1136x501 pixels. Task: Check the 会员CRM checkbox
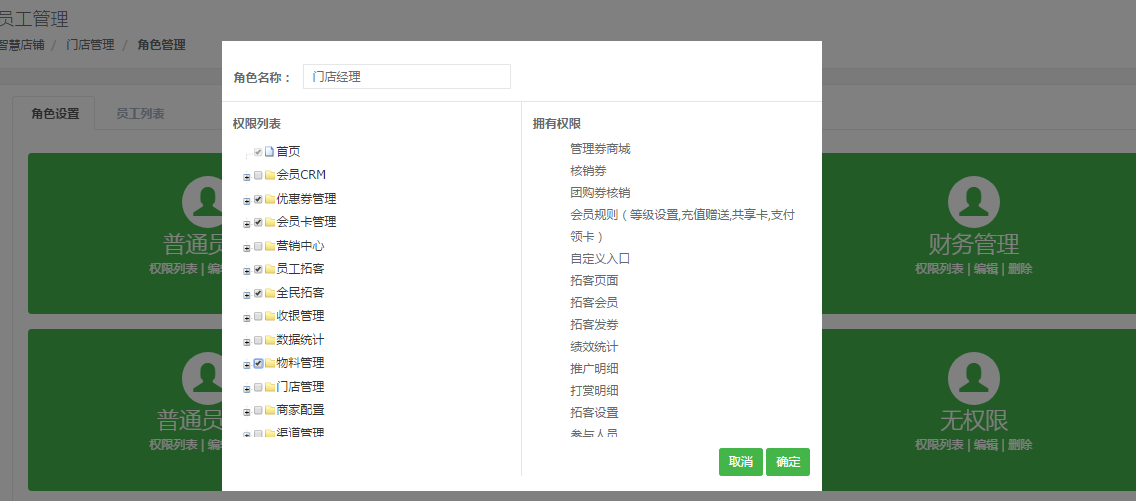(x=258, y=175)
